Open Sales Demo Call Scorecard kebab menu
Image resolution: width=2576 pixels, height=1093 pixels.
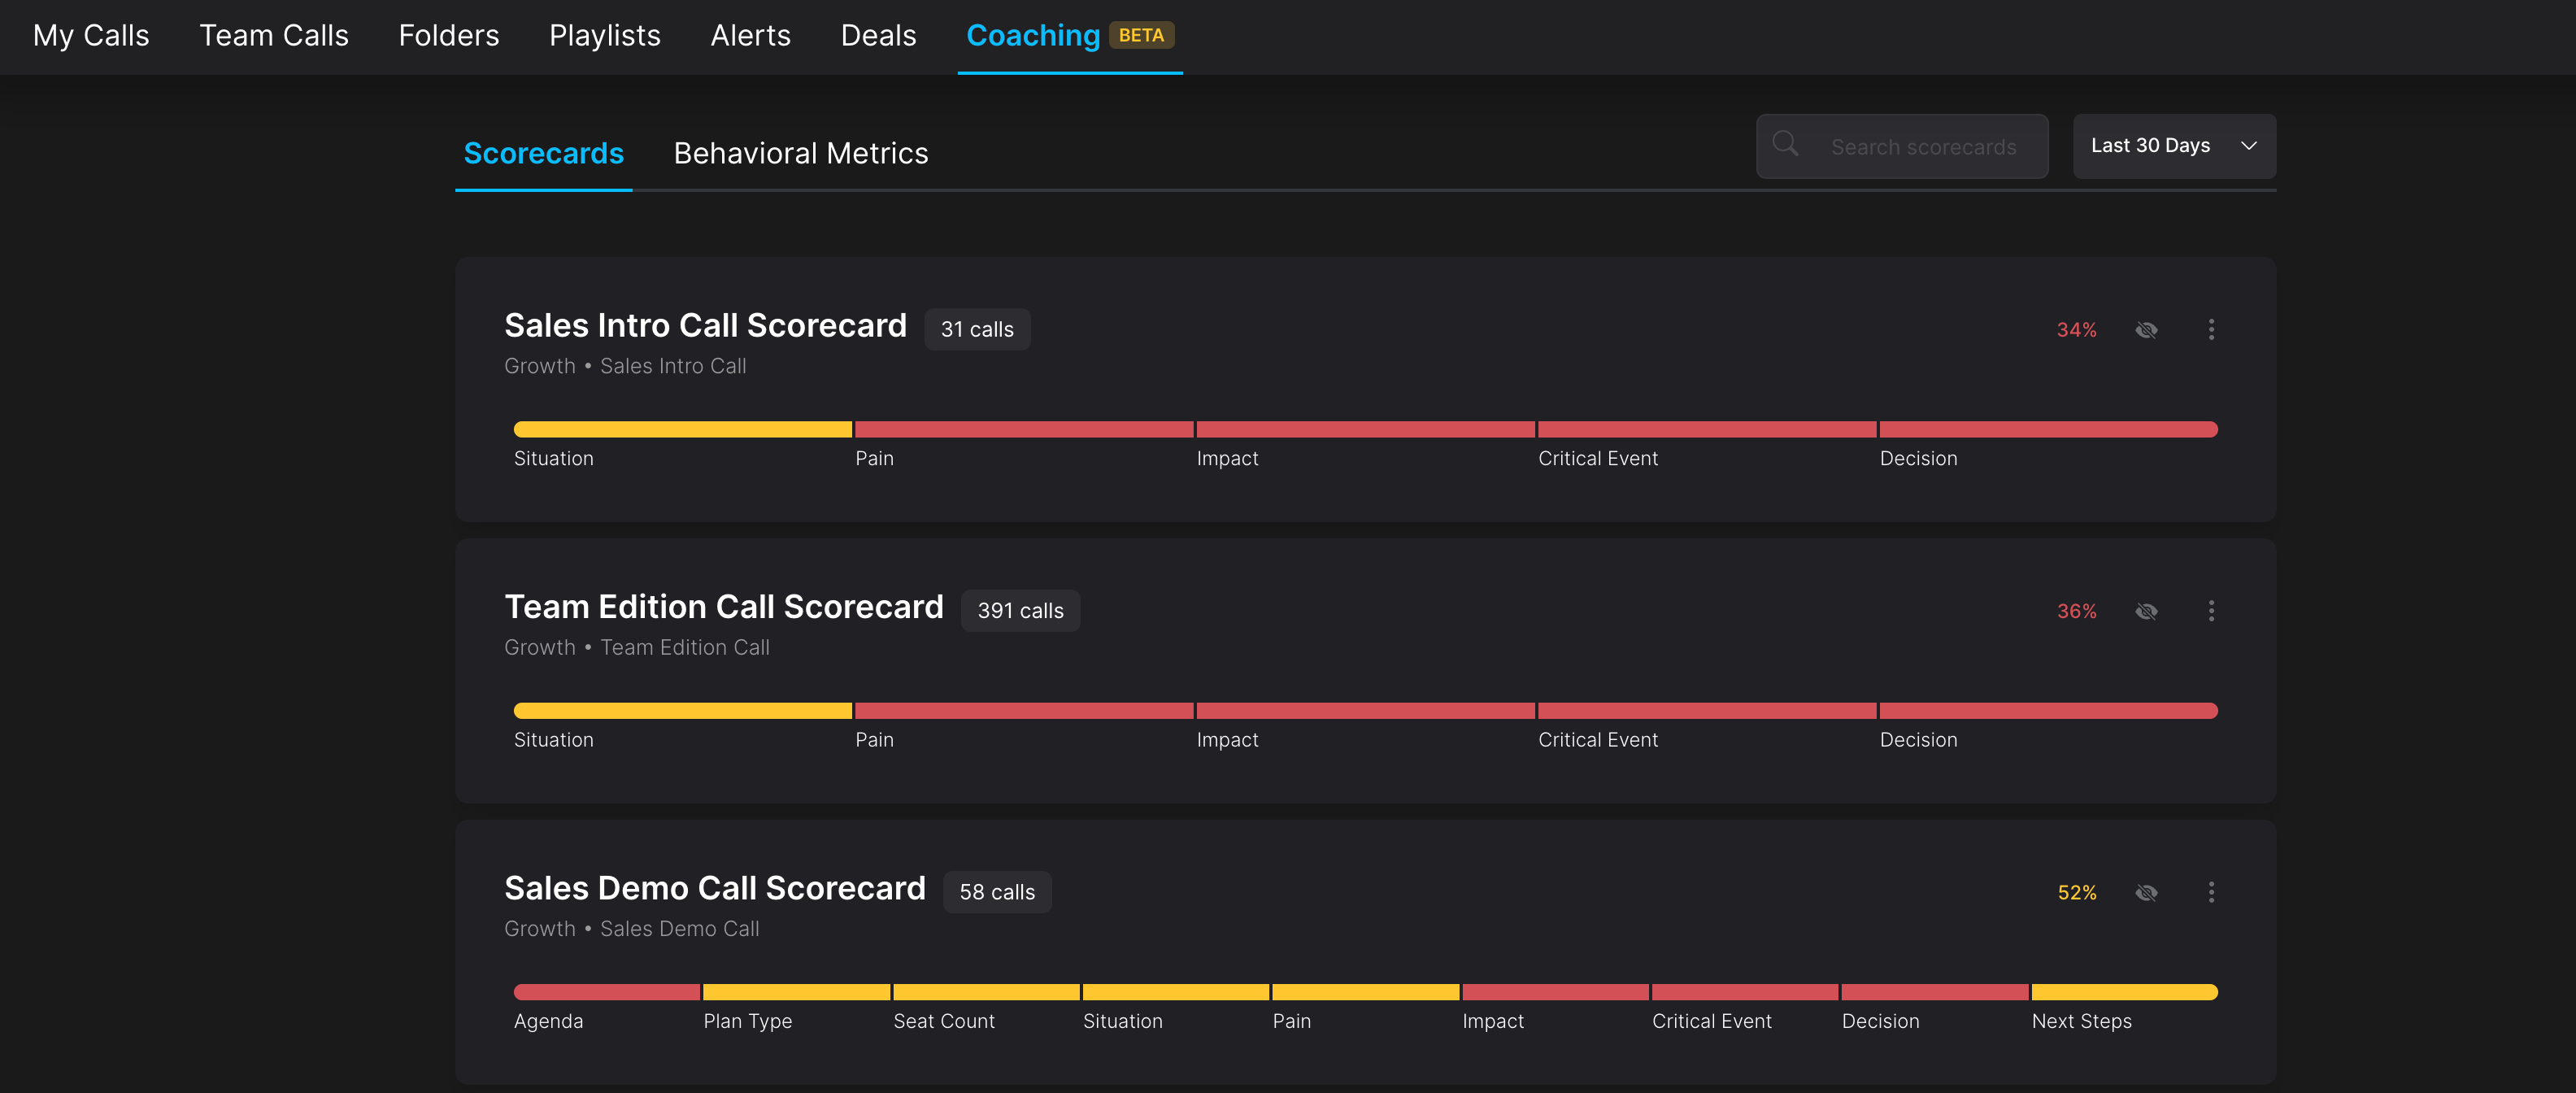click(x=2211, y=892)
